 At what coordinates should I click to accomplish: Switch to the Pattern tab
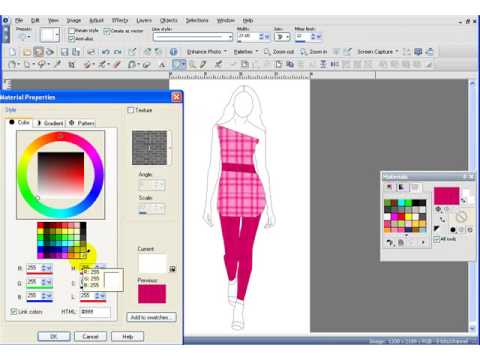82,123
